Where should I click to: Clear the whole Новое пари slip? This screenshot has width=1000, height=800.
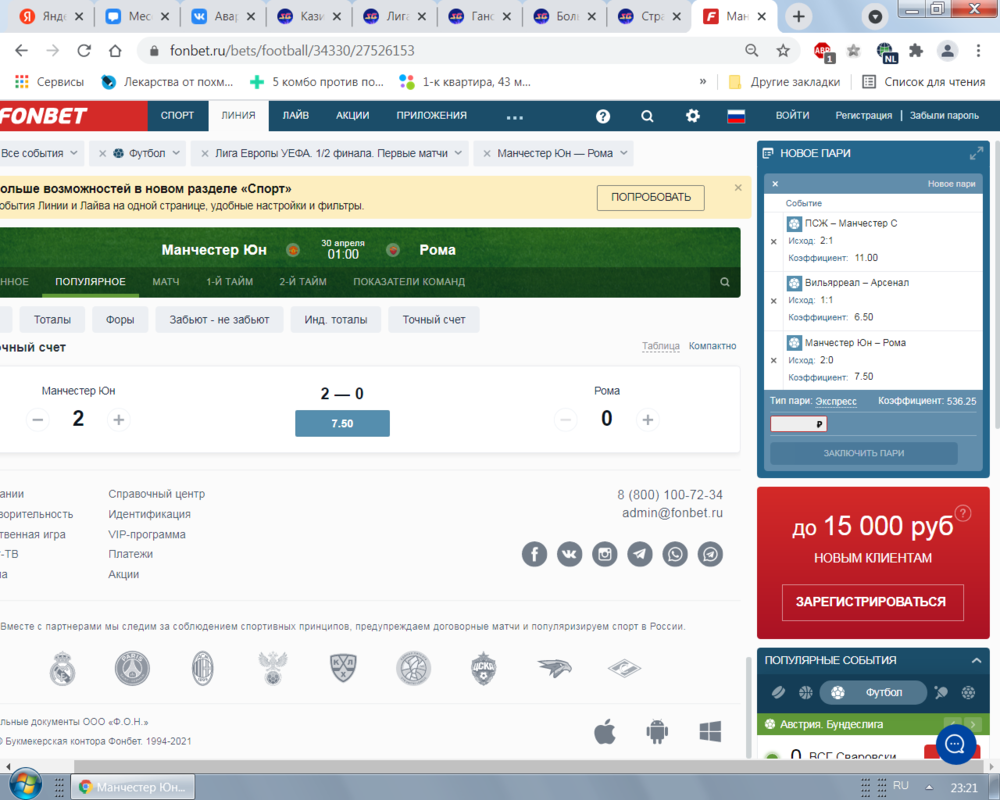[775, 184]
